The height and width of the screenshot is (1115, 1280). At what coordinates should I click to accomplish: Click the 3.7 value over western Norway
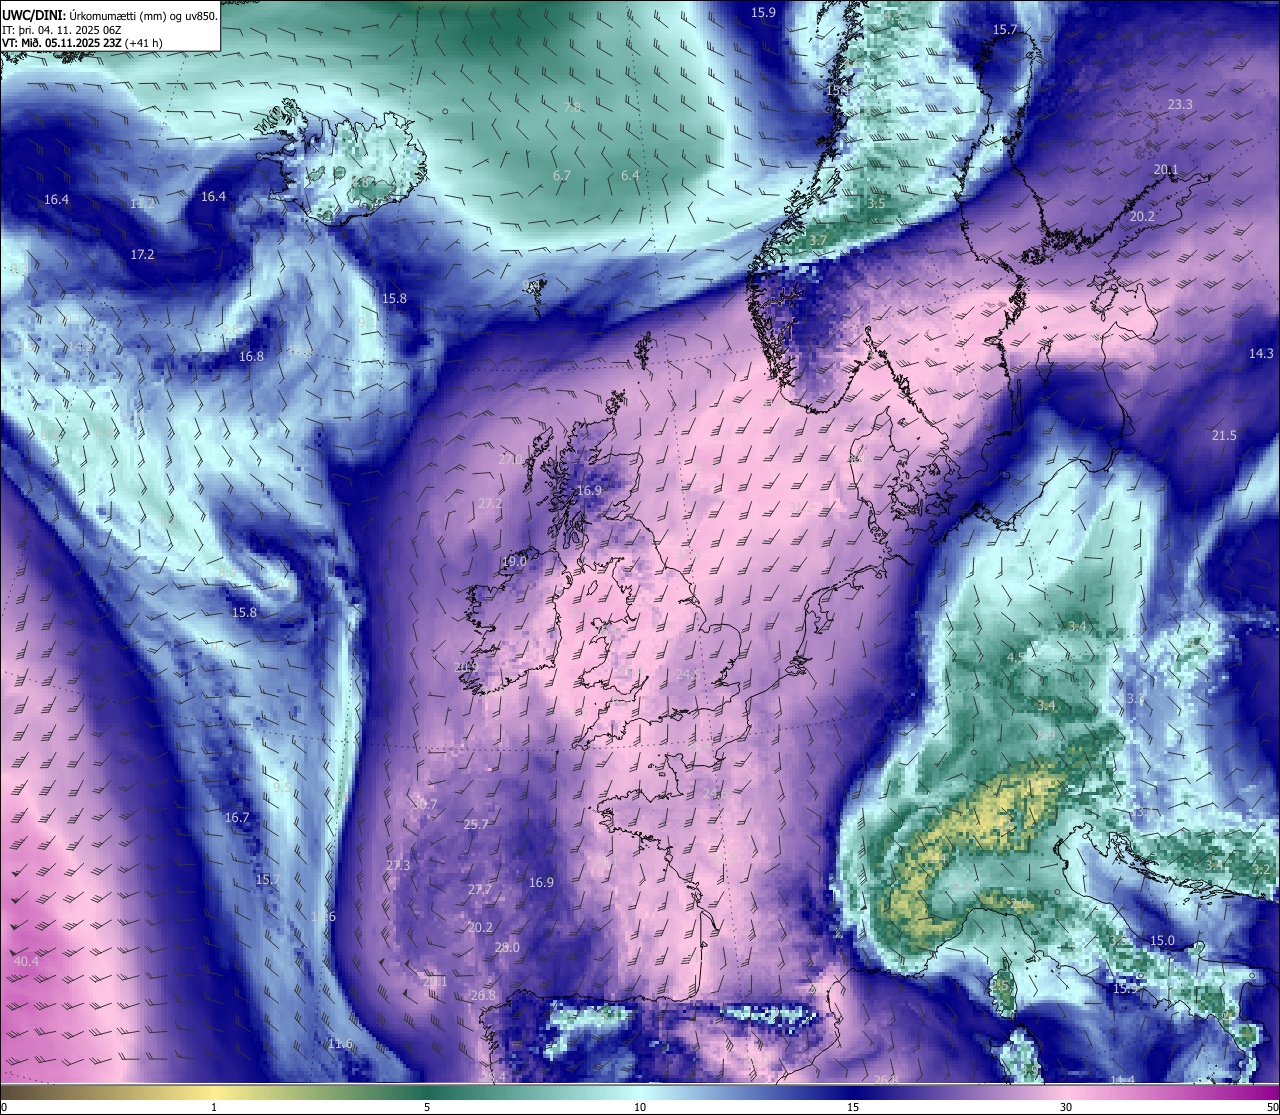(817, 240)
